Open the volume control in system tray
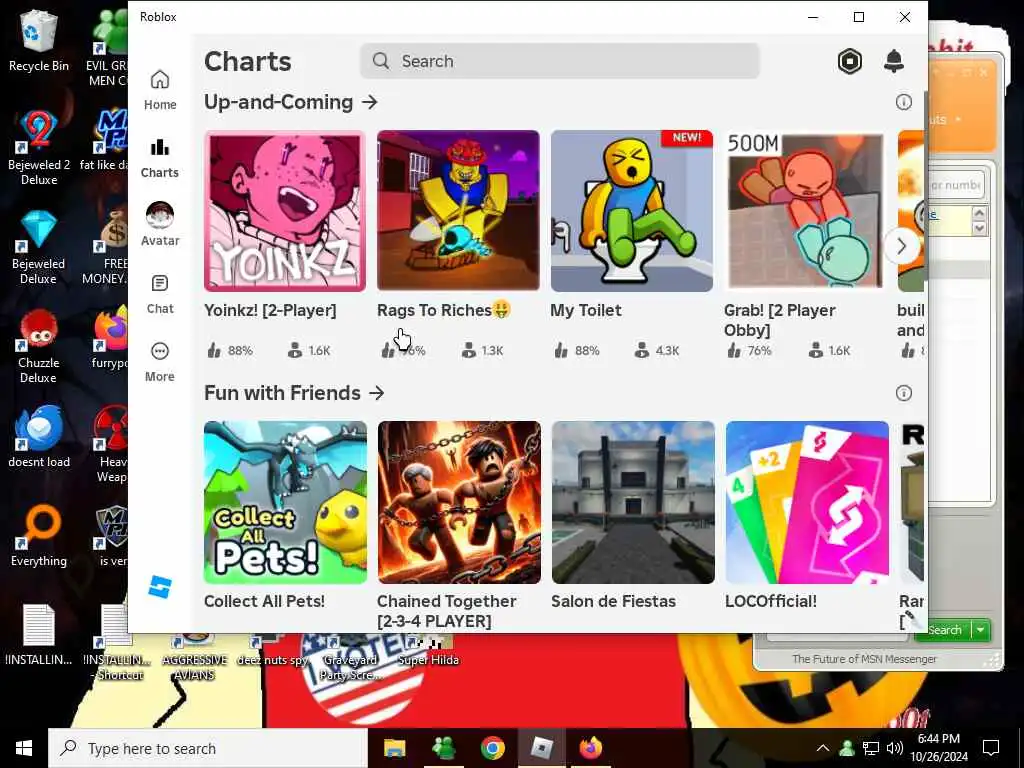This screenshot has height=768, width=1024. click(895, 748)
